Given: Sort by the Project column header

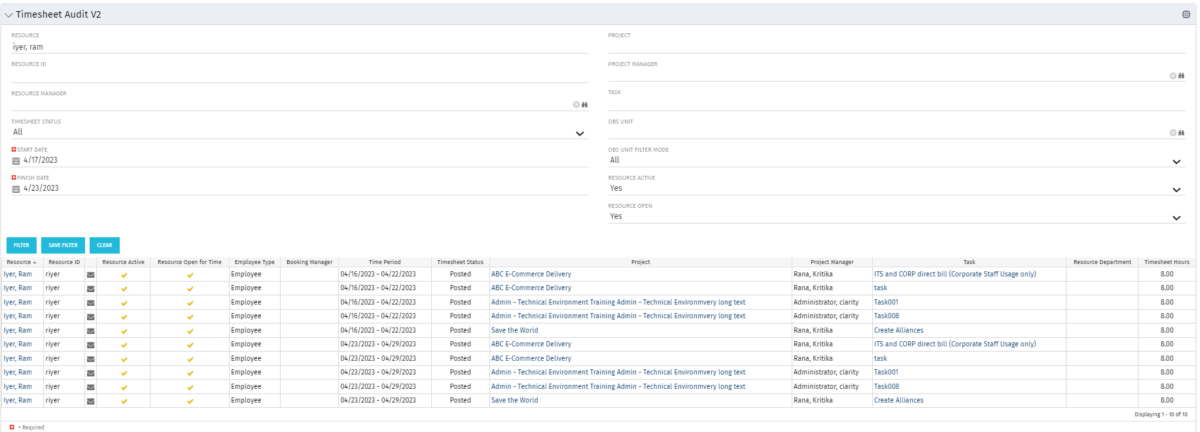Looking at the screenshot, I should click(640, 261).
